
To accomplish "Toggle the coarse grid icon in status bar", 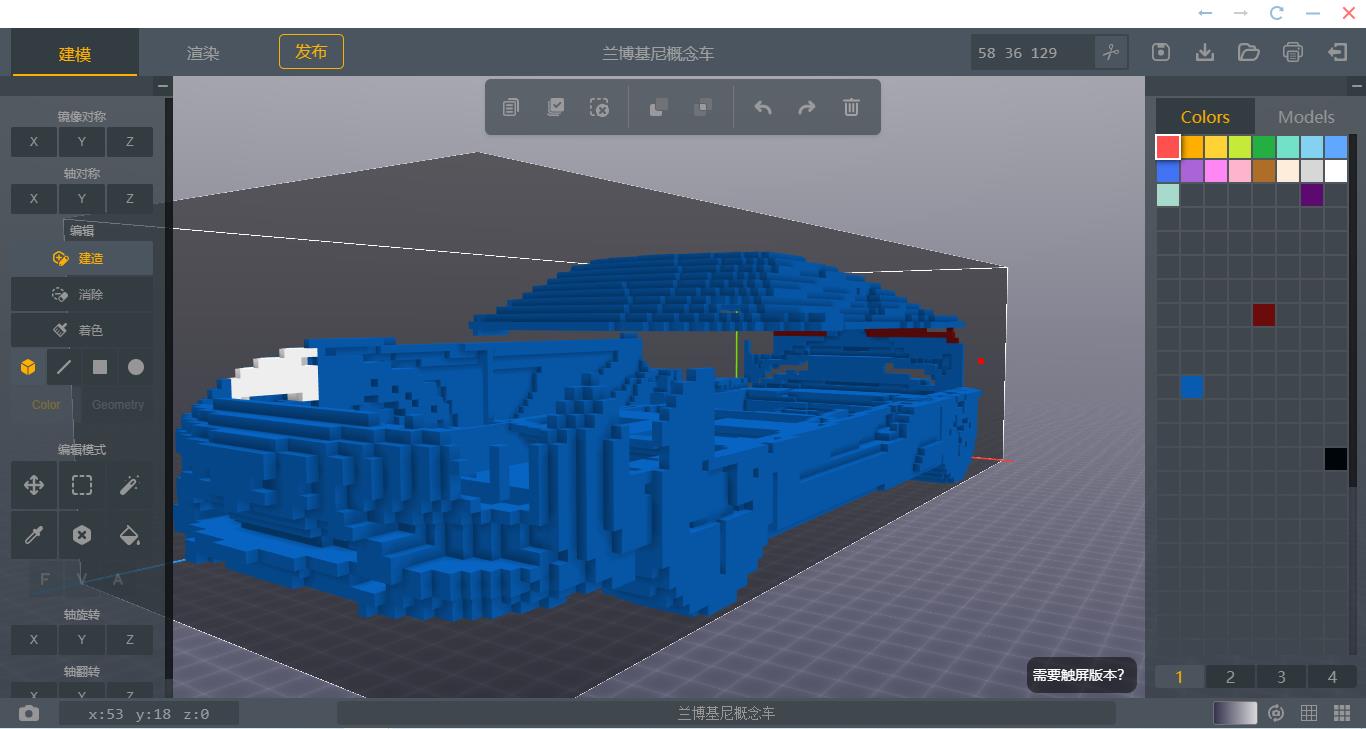I will point(1309,713).
